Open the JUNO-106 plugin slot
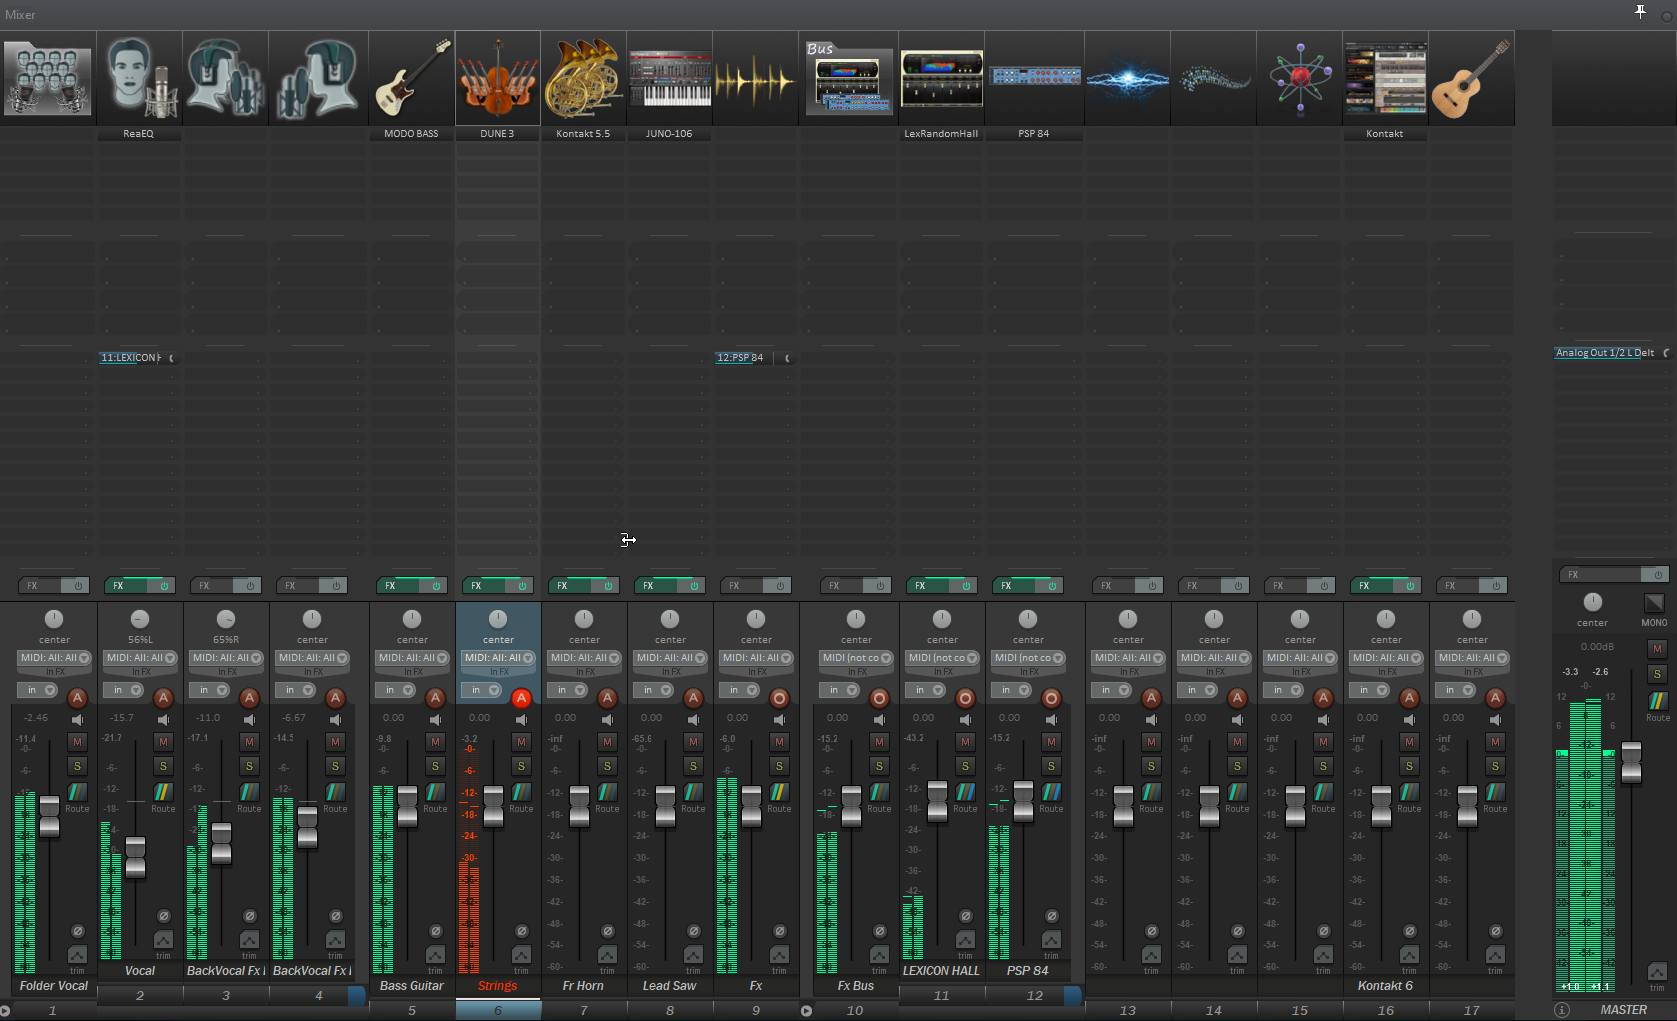The height and width of the screenshot is (1021, 1677). (669, 134)
